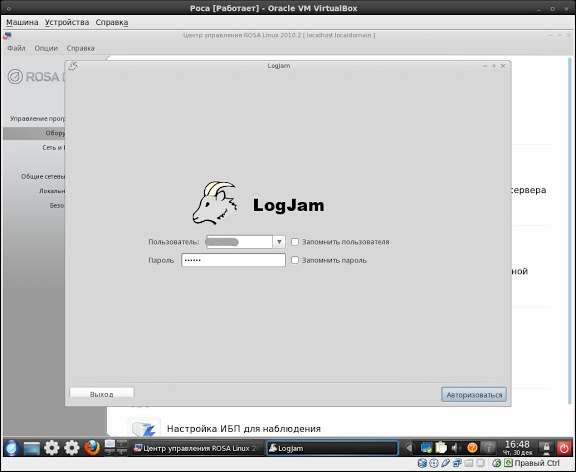The width and height of the screenshot is (576, 472).
Task: Open the VirtualBox 'Машина' menu
Action: pos(22,22)
